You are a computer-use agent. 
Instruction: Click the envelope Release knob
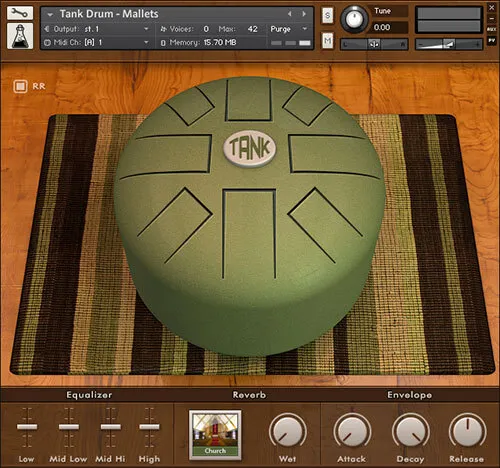(x=467, y=431)
